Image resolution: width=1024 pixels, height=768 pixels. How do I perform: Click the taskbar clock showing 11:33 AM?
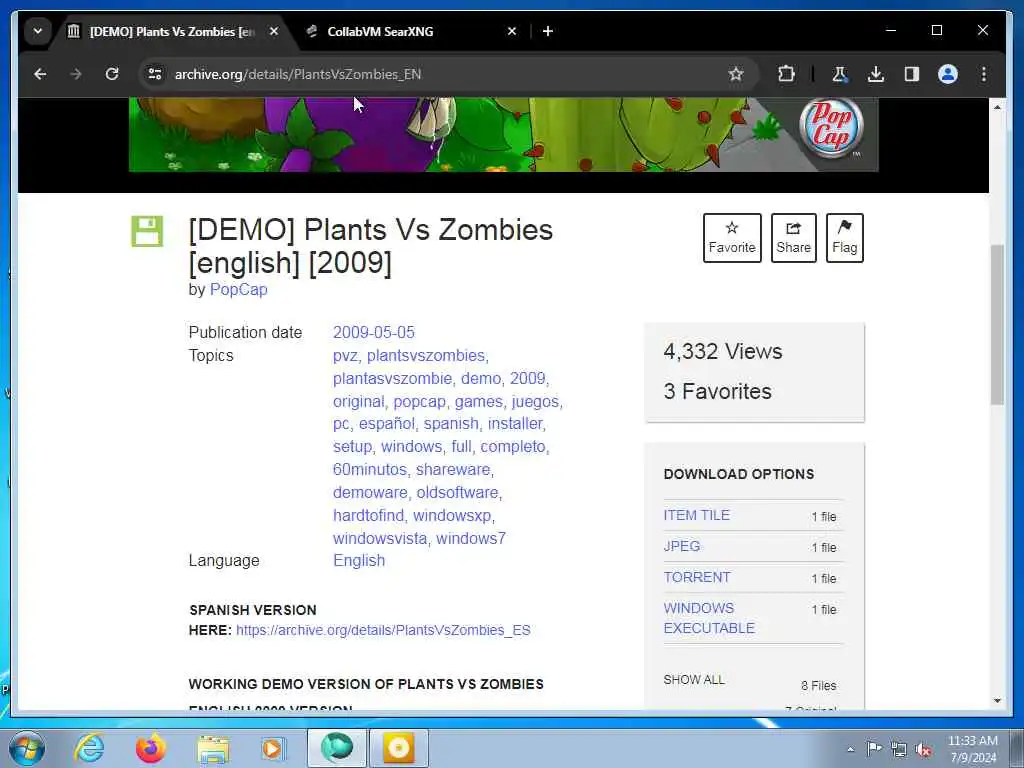click(x=972, y=748)
